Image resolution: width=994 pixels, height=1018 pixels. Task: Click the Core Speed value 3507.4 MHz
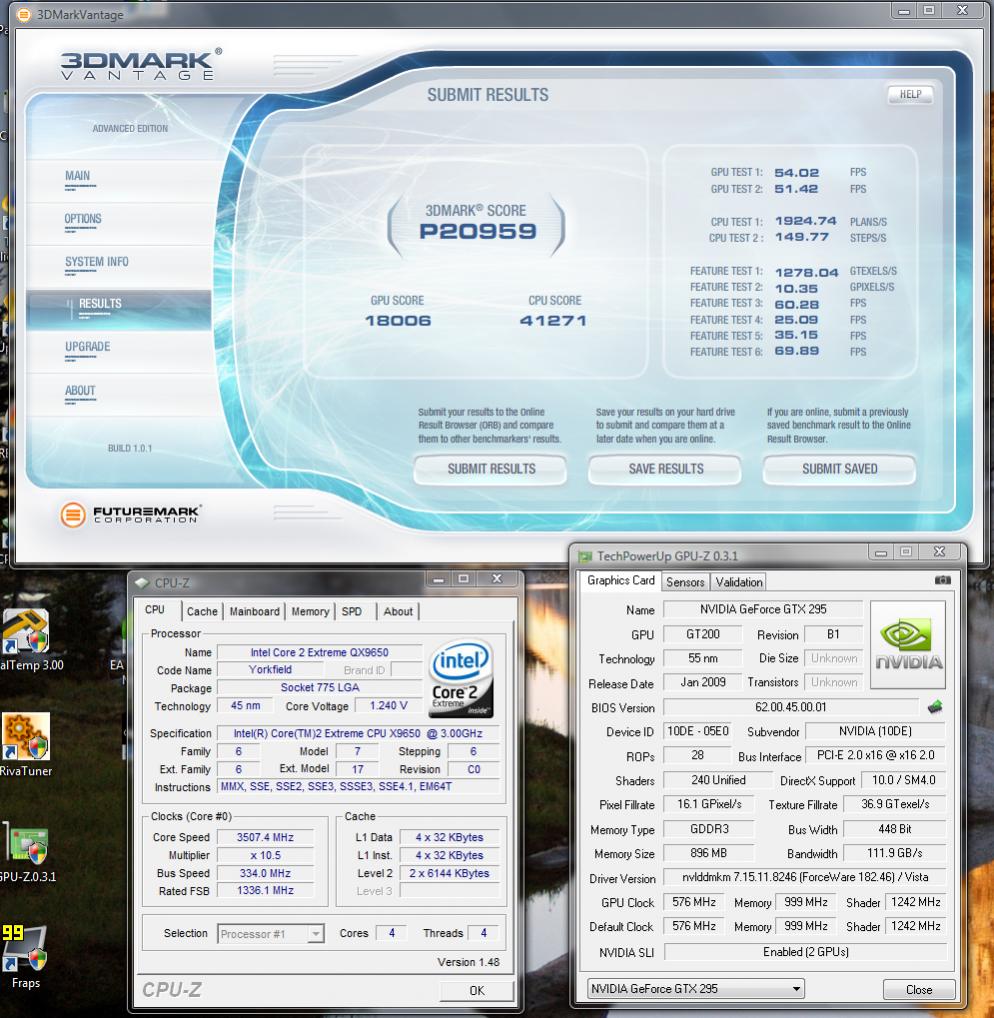pos(265,838)
